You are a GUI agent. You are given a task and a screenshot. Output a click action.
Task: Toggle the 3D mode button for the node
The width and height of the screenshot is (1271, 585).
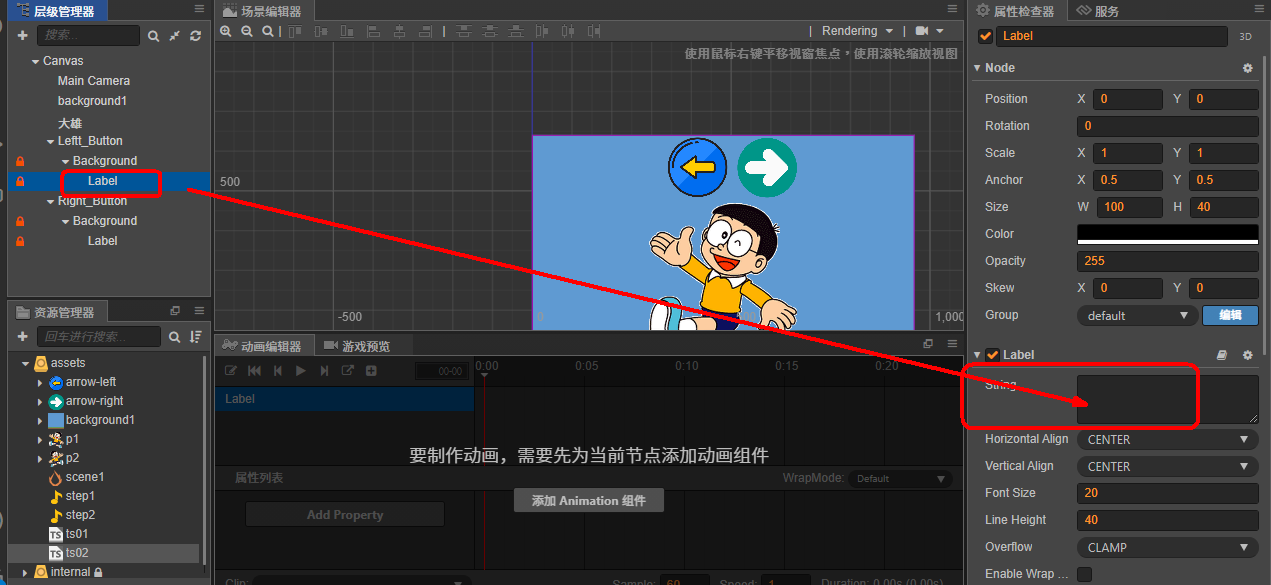pyautogui.click(x=1246, y=36)
